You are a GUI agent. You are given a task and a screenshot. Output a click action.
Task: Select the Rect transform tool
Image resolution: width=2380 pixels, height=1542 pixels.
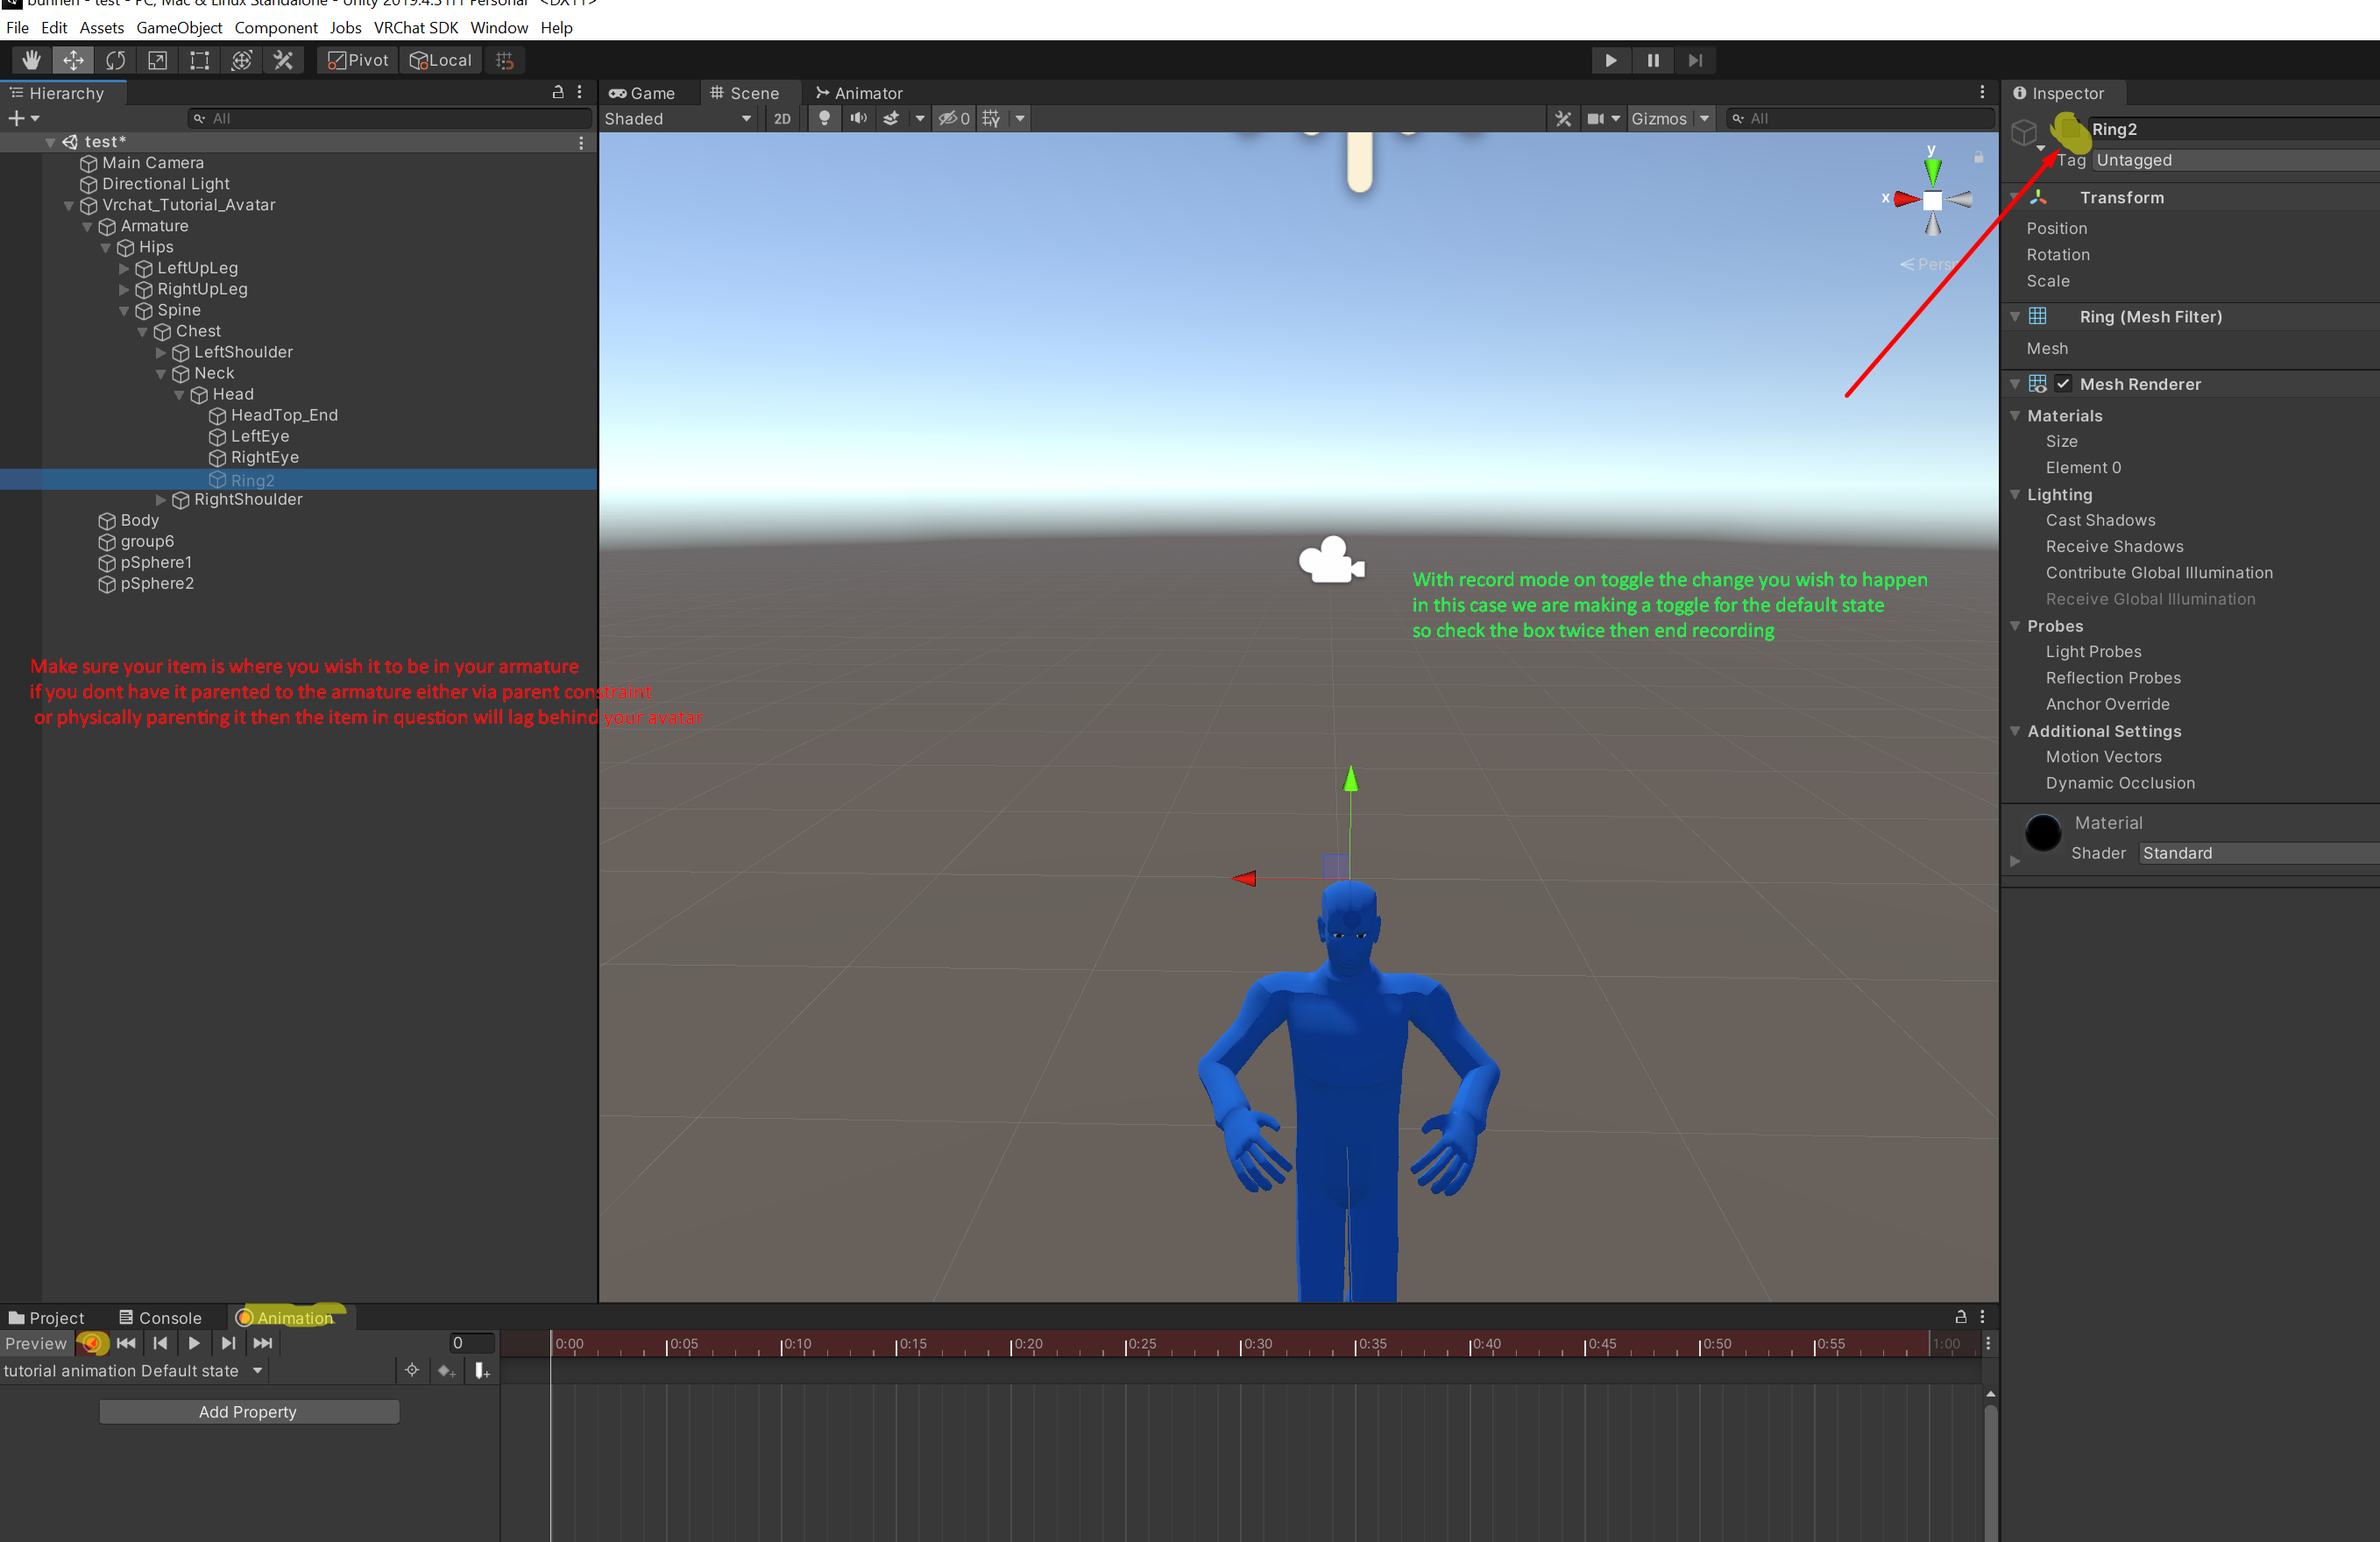pyautogui.click(x=199, y=61)
